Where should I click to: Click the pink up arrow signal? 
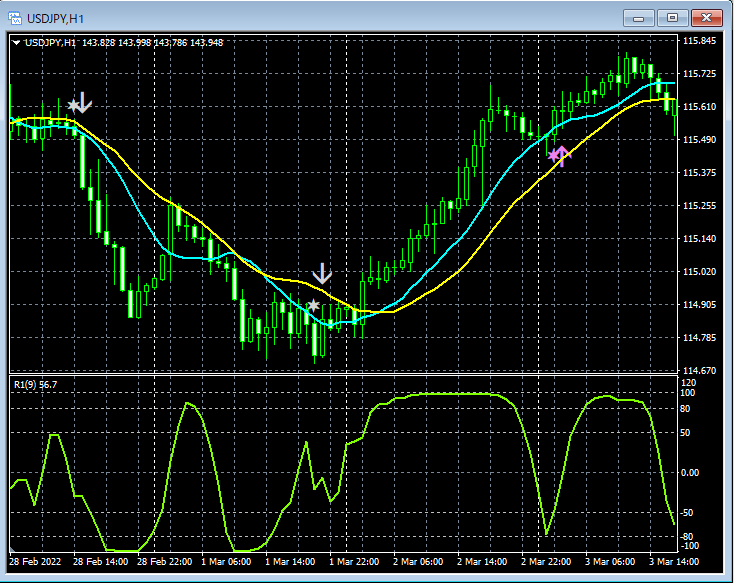tap(562, 156)
